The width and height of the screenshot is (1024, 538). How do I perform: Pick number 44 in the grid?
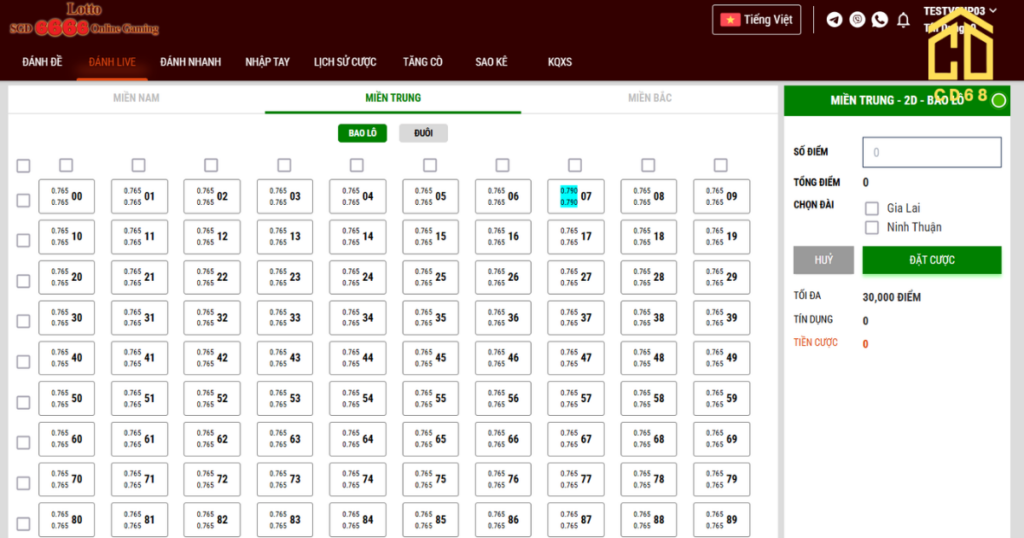tap(357, 358)
